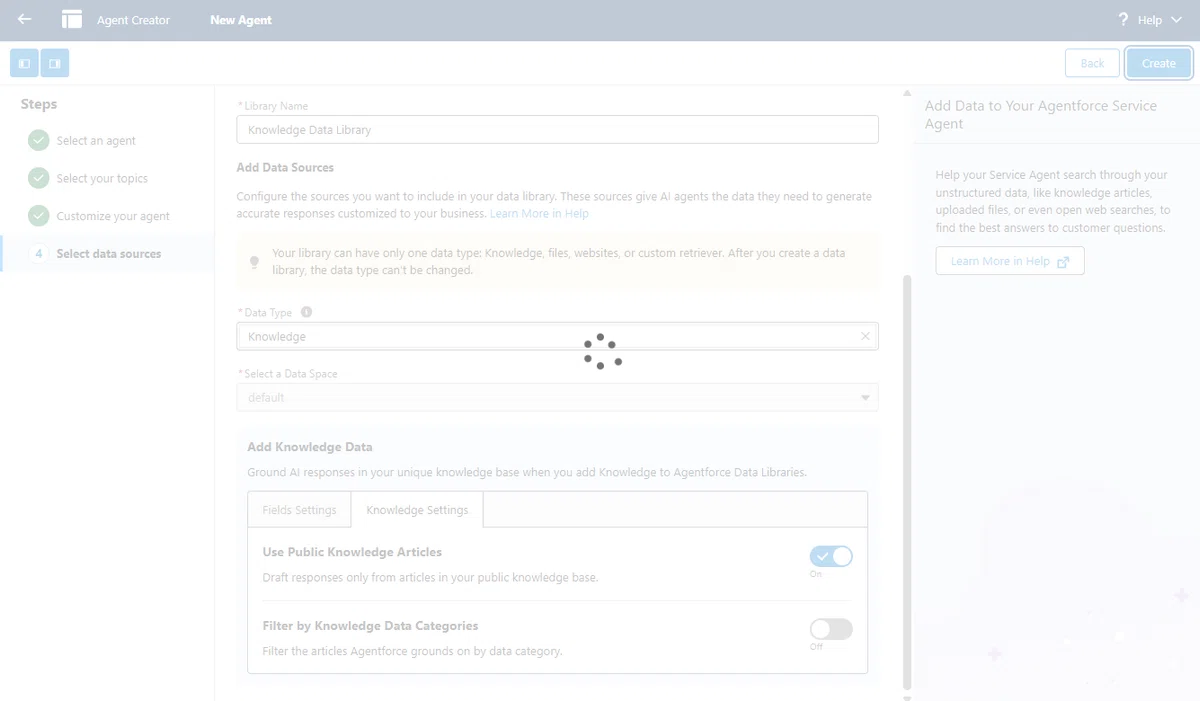This screenshot has width=1200, height=701.
Task: Click the Create button
Action: tap(1159, 63)
